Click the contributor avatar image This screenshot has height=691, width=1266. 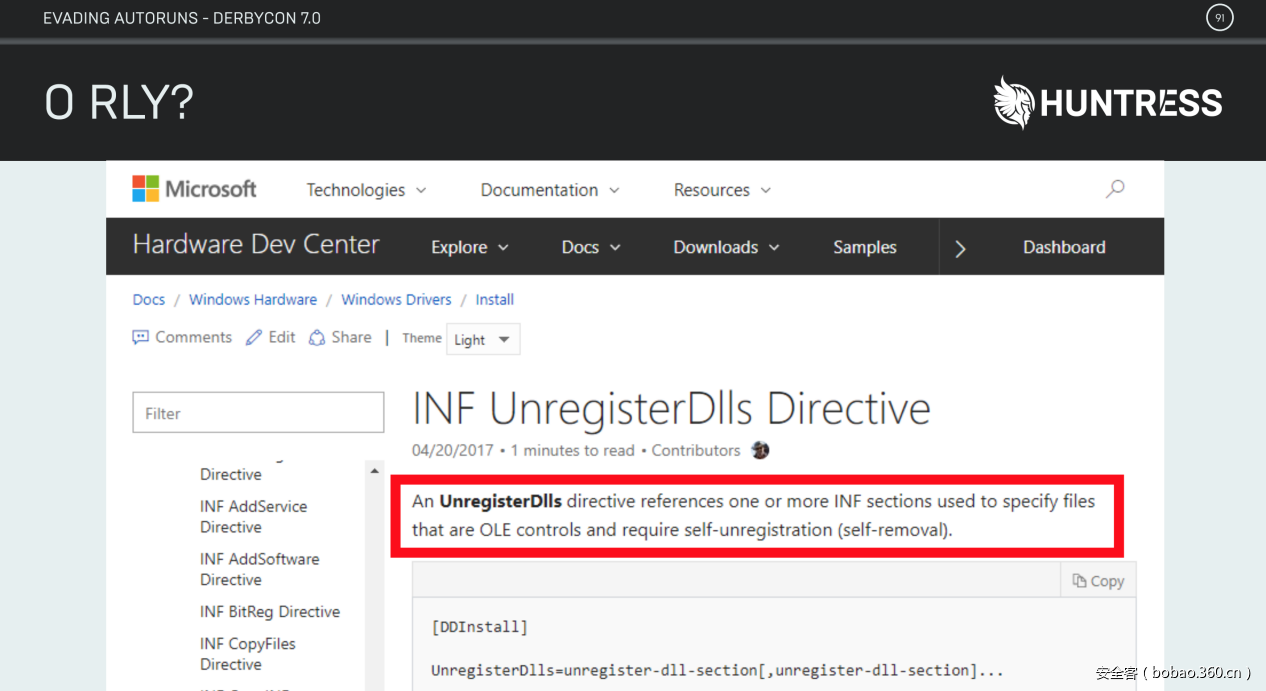pyautogui.click(x=761, y=450)
